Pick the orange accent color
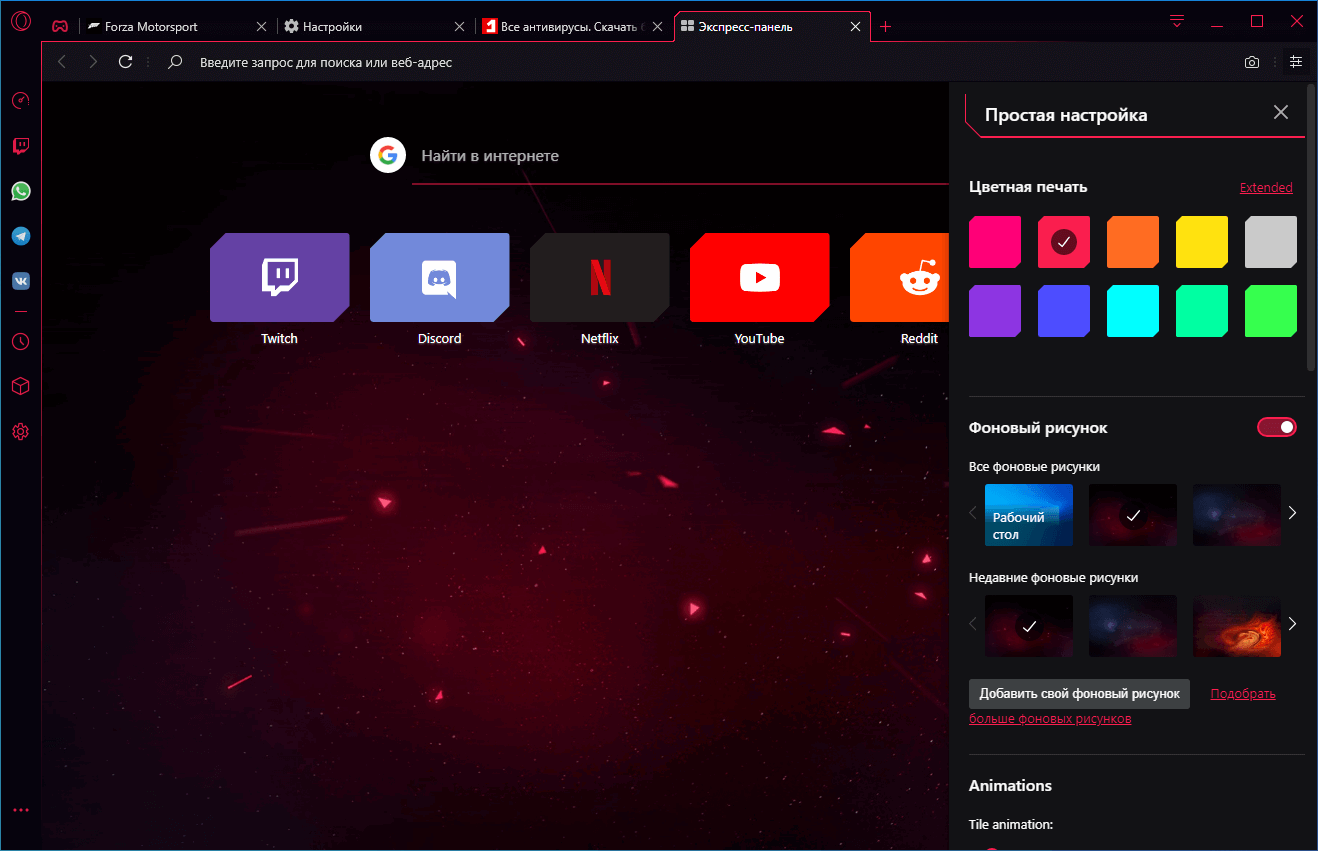Viewport: 1318px width, 851px height. [x=1133, y=242]
